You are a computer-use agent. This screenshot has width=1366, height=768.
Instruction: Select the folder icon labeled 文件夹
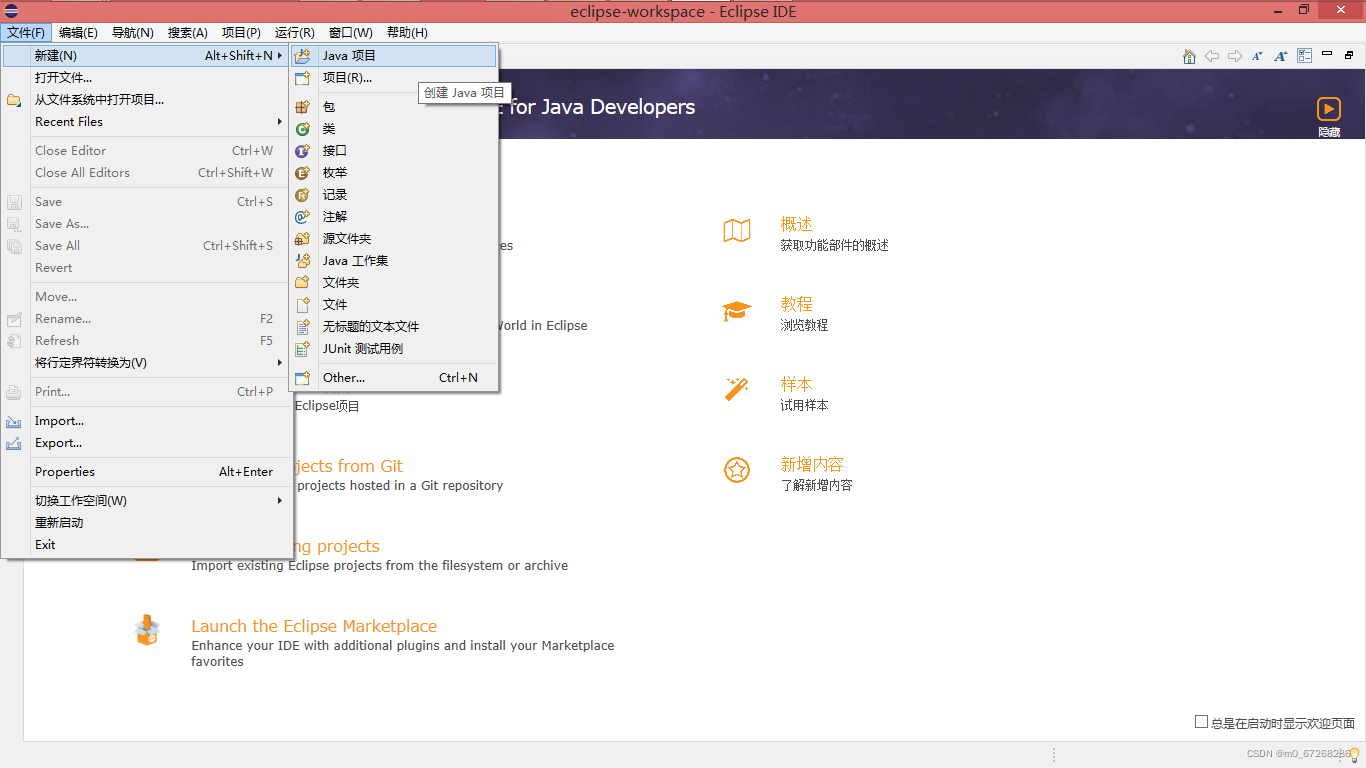point(302,283)
